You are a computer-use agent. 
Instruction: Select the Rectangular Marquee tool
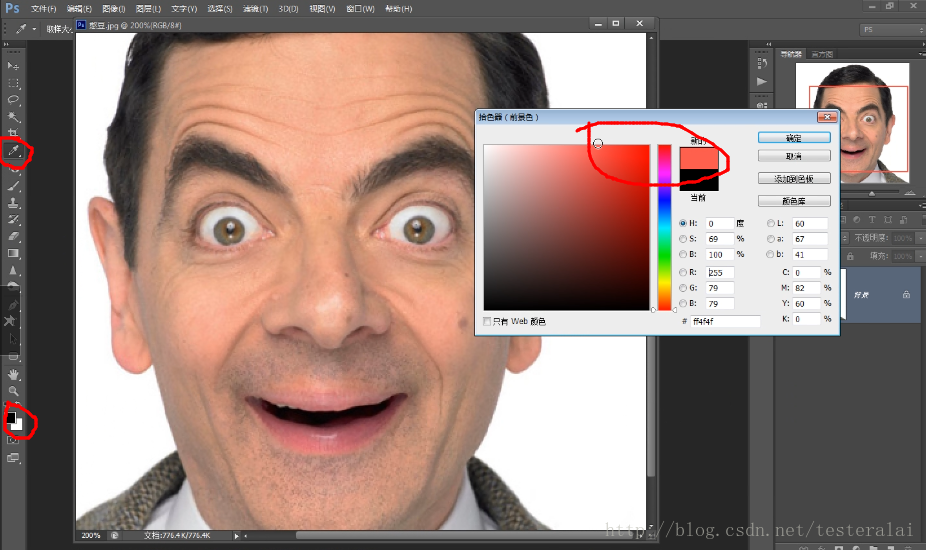click(13, 83)
